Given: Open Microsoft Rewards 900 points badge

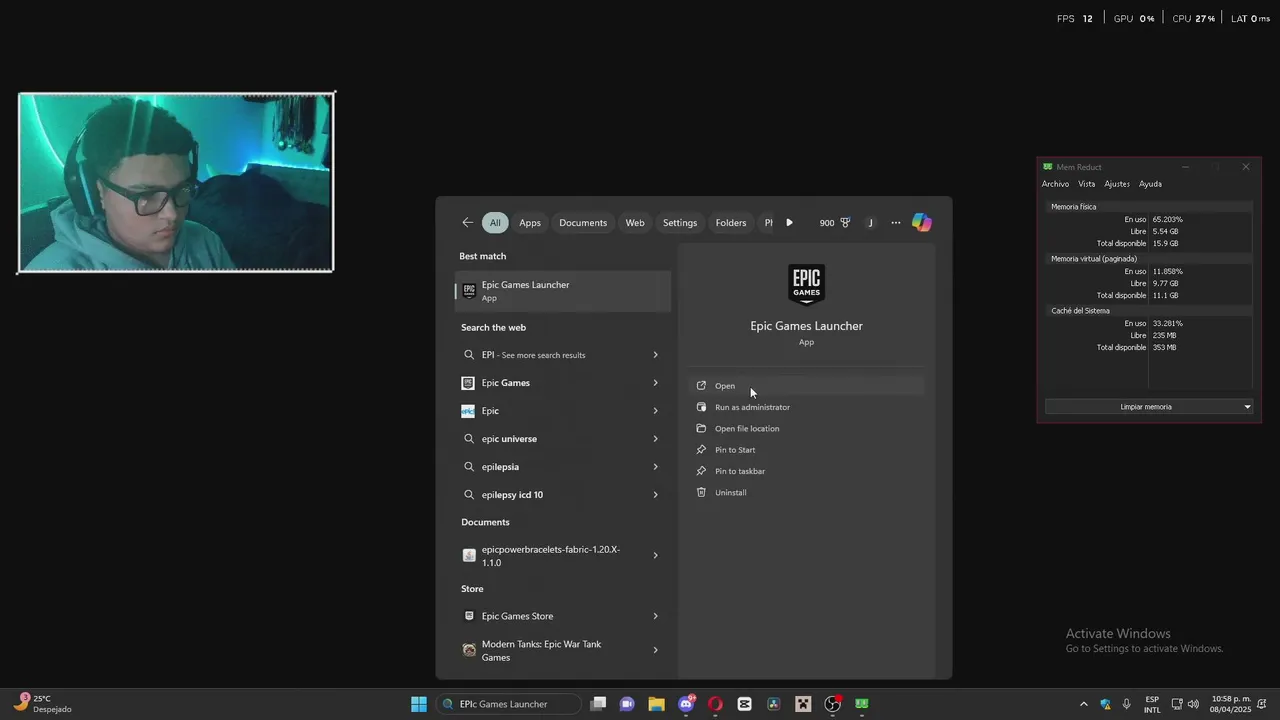Looking at the screenshot, I should [x=835, y=223].
